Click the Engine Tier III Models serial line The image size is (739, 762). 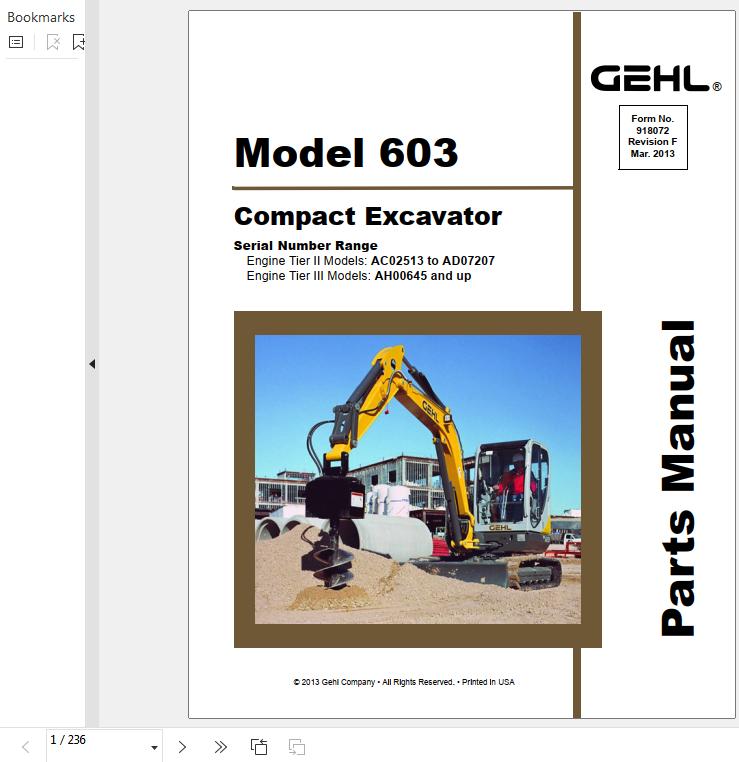click(359, 276)
